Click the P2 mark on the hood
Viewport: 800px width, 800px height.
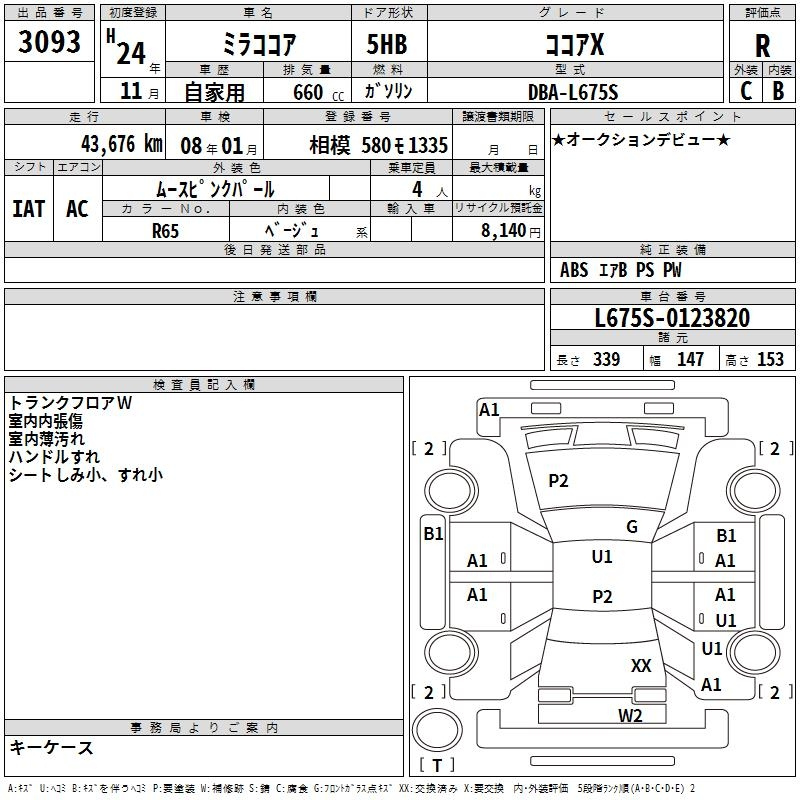coord(558,481)
